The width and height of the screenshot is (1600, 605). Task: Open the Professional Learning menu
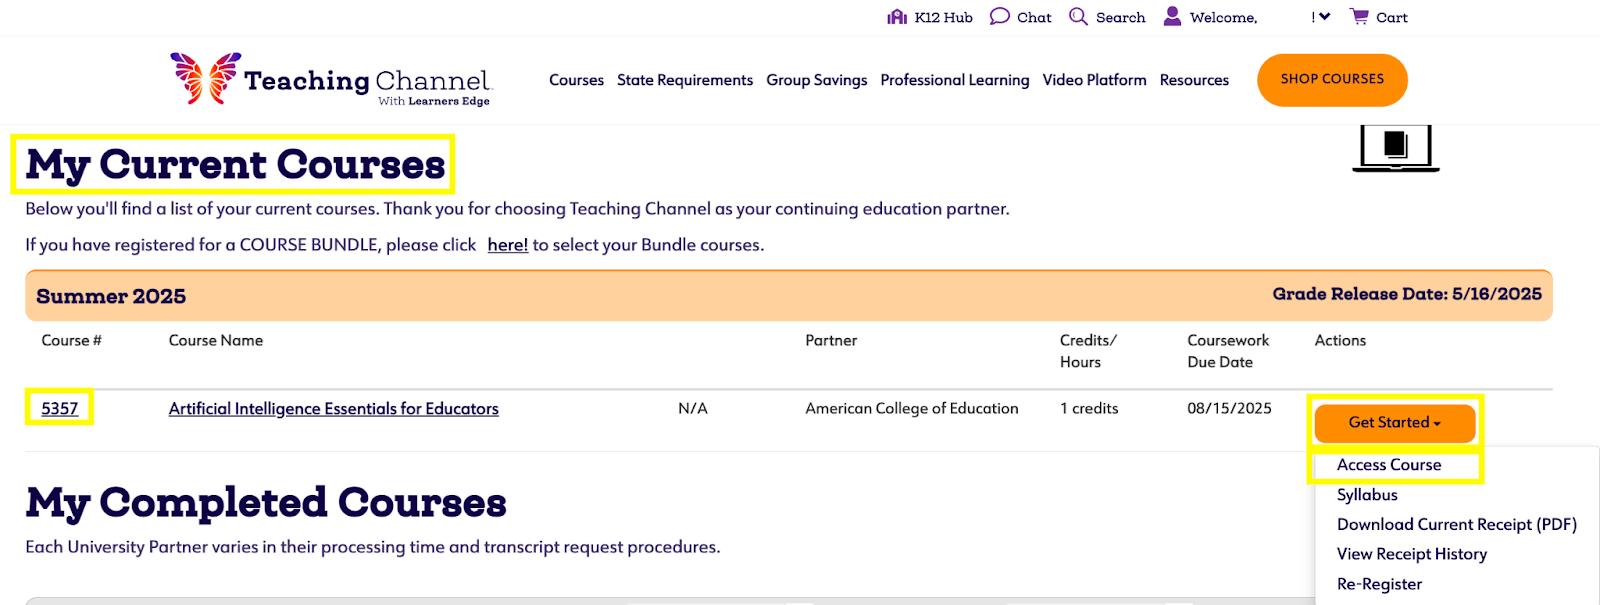point(954,80)
